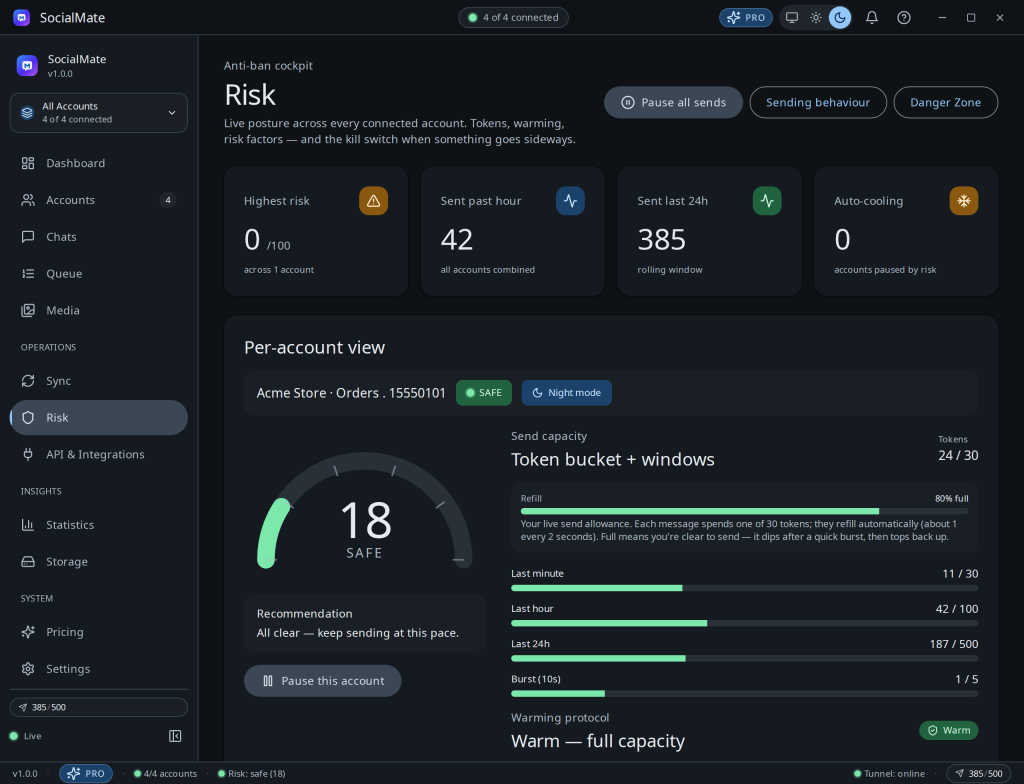Select the Risk shield icon
This screenshot has height=784, width=1024.
coord(28,417)
